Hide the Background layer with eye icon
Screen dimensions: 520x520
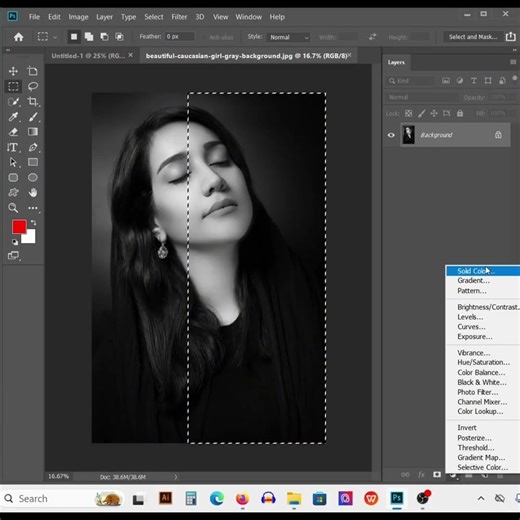tap(391, 135)
